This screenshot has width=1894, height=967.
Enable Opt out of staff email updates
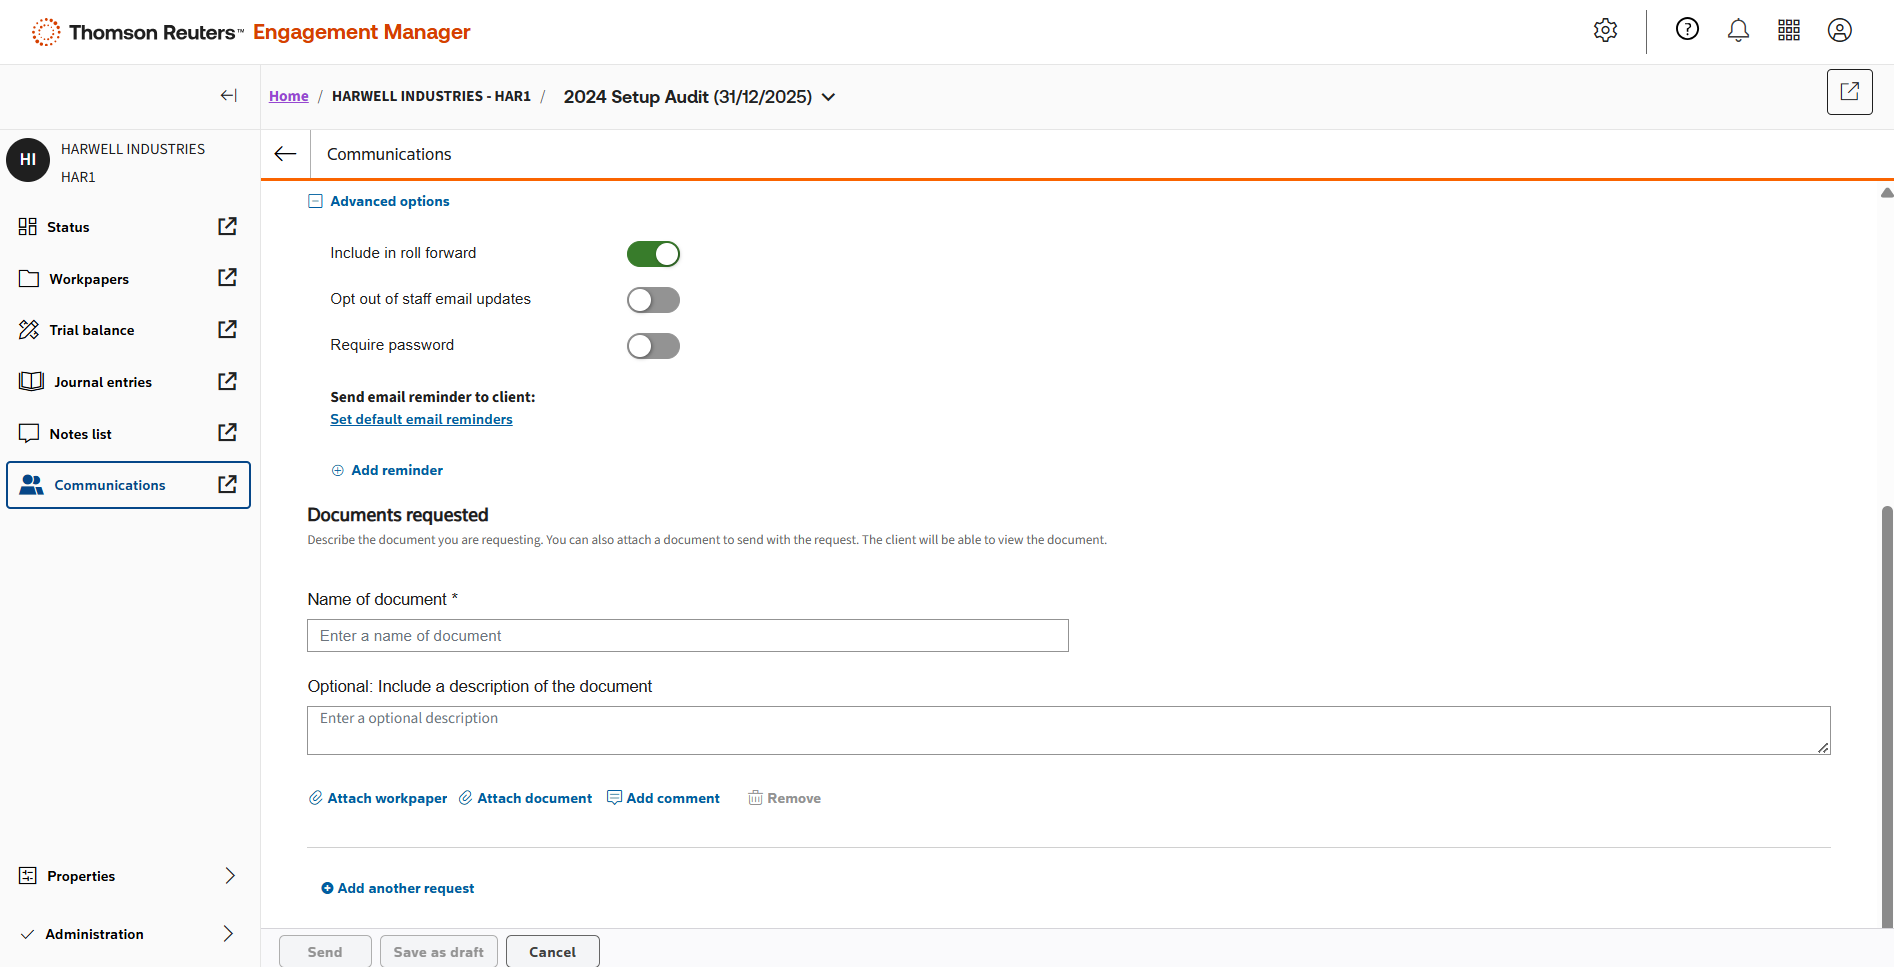[653, 300]
